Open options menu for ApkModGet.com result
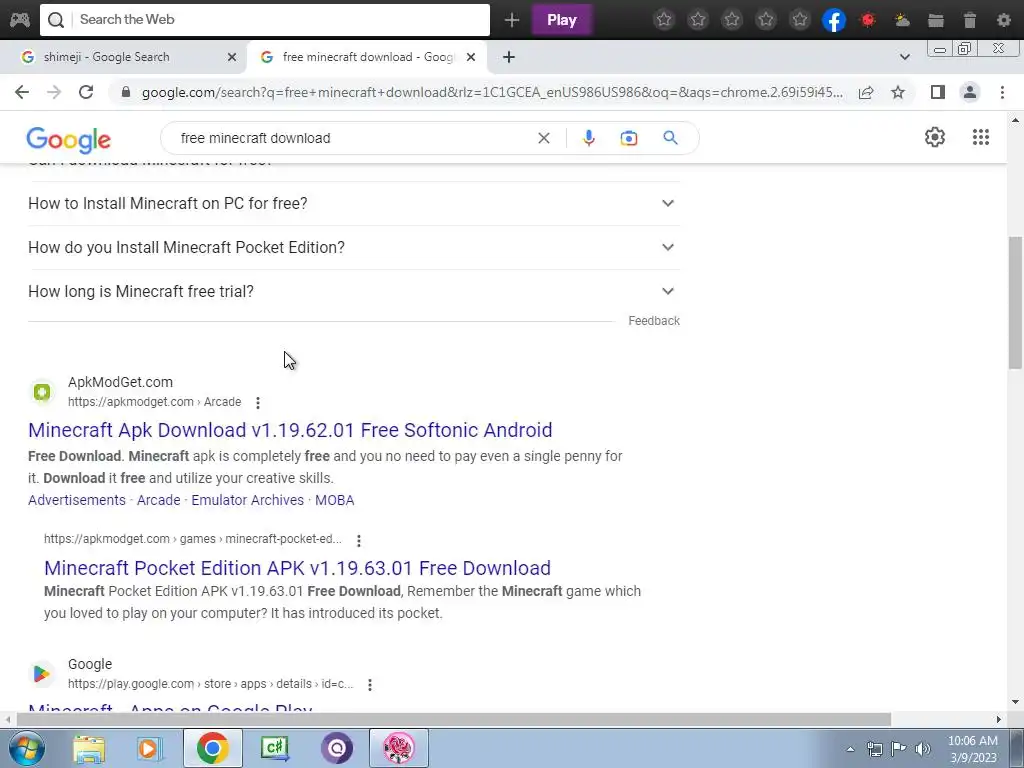 [x=258, y=403]
